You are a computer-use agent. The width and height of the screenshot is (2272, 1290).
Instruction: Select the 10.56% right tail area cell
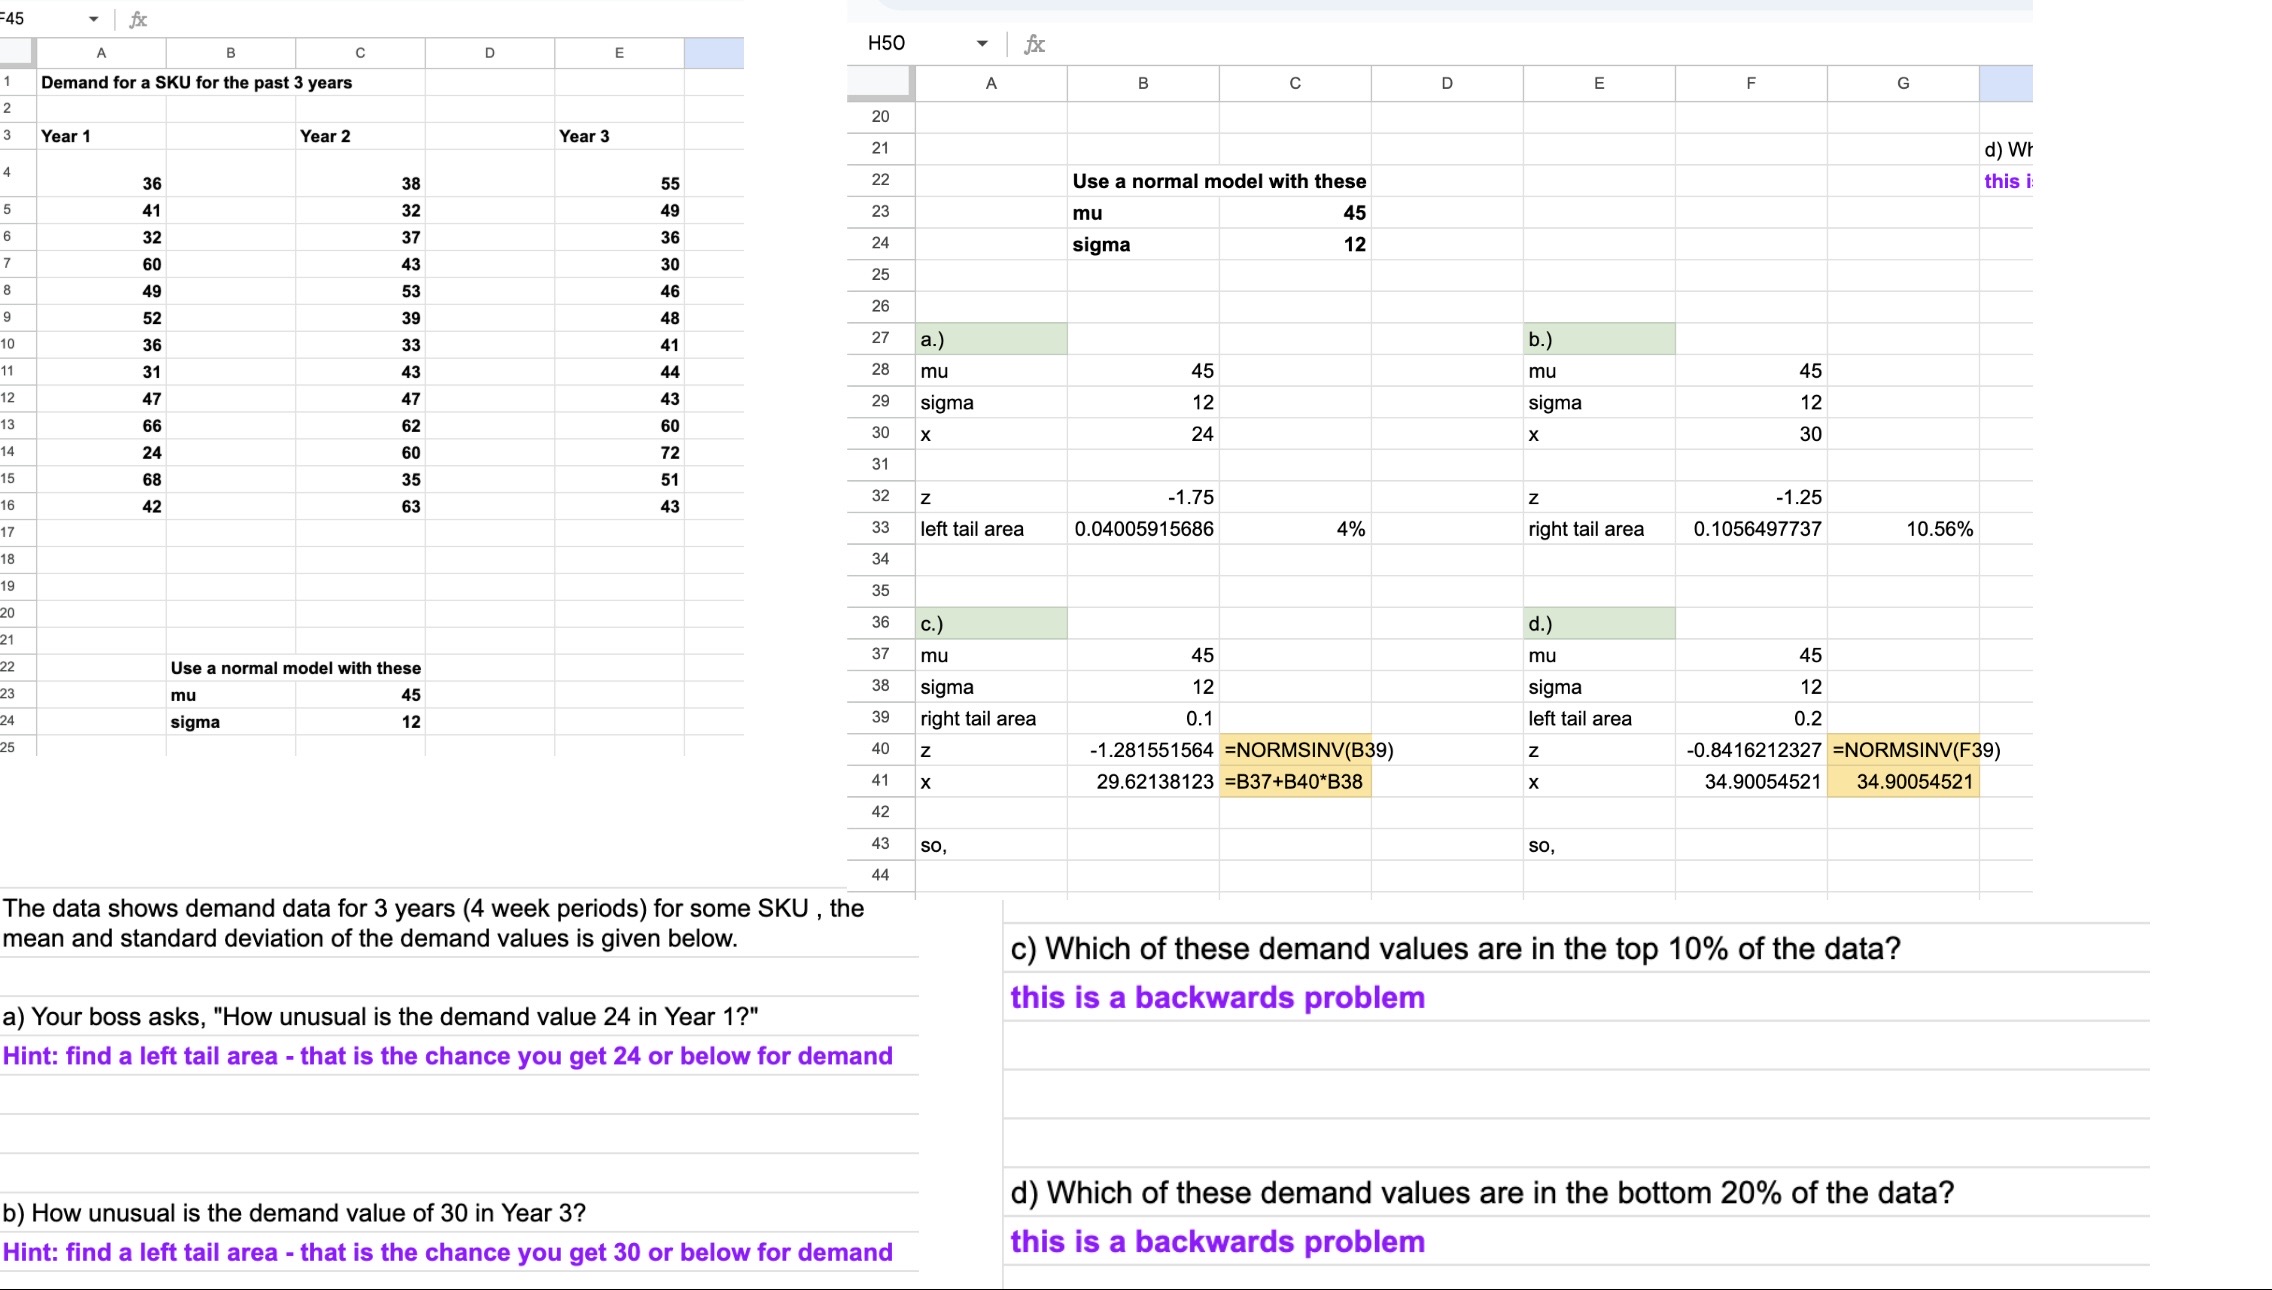point(1902,529)
